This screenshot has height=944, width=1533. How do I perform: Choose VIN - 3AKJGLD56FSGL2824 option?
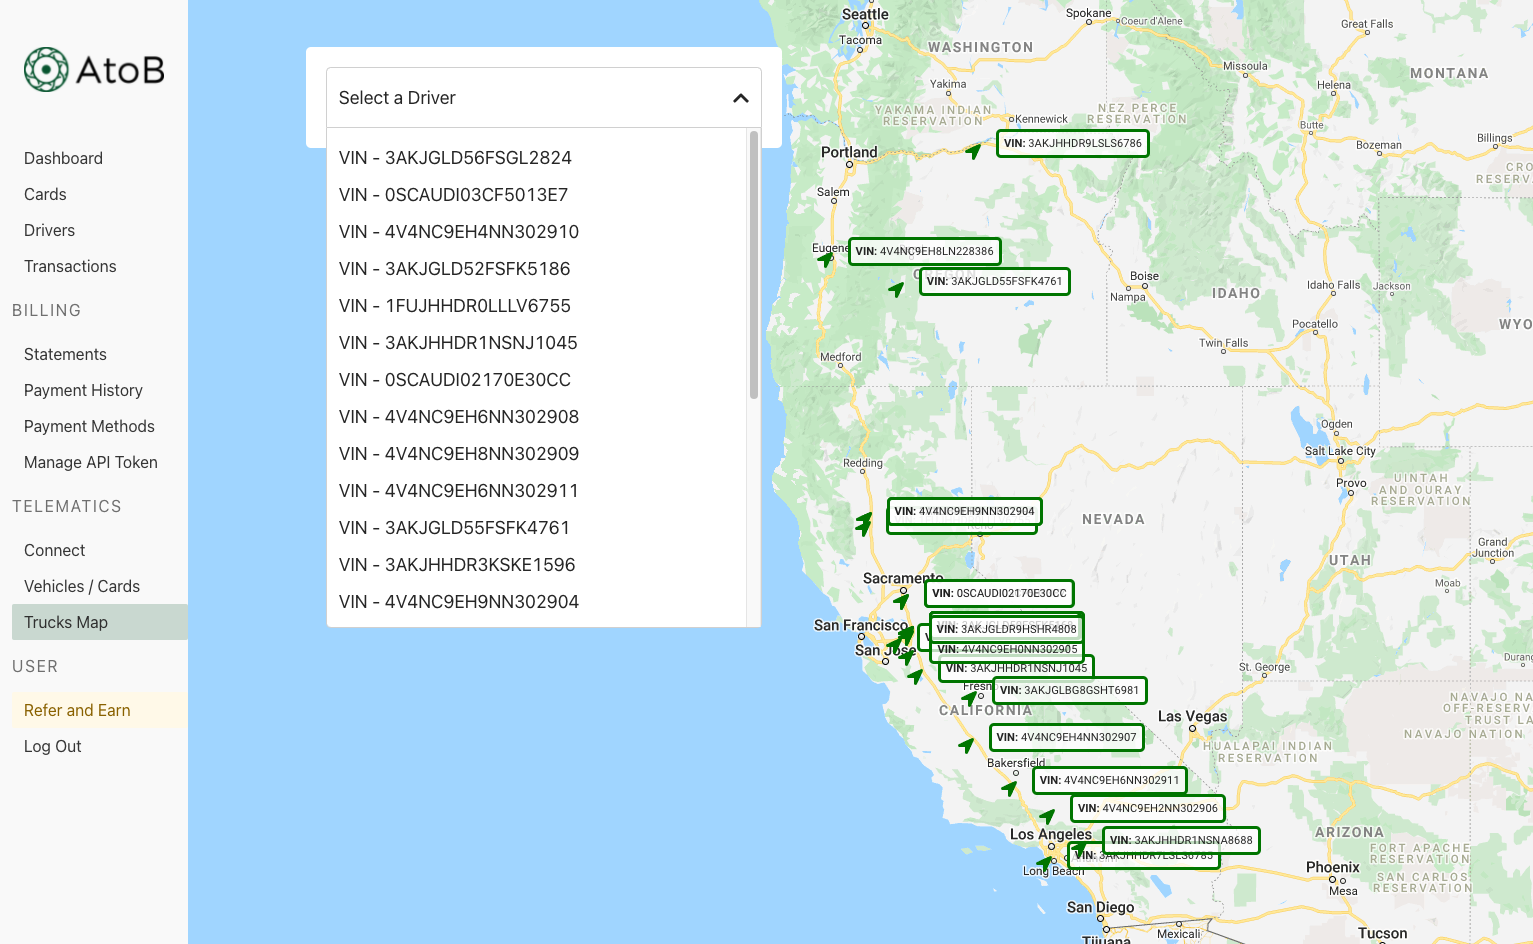[x=536, y=158]
